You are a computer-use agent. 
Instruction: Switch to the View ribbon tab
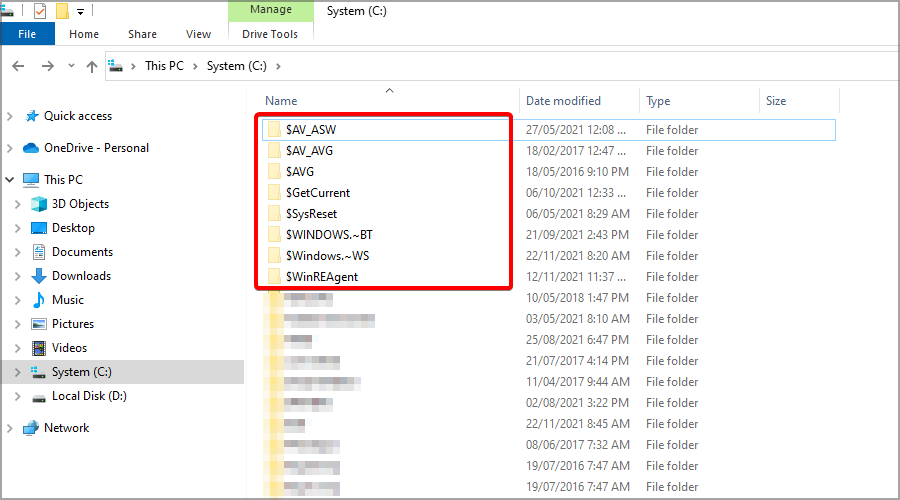199,34
